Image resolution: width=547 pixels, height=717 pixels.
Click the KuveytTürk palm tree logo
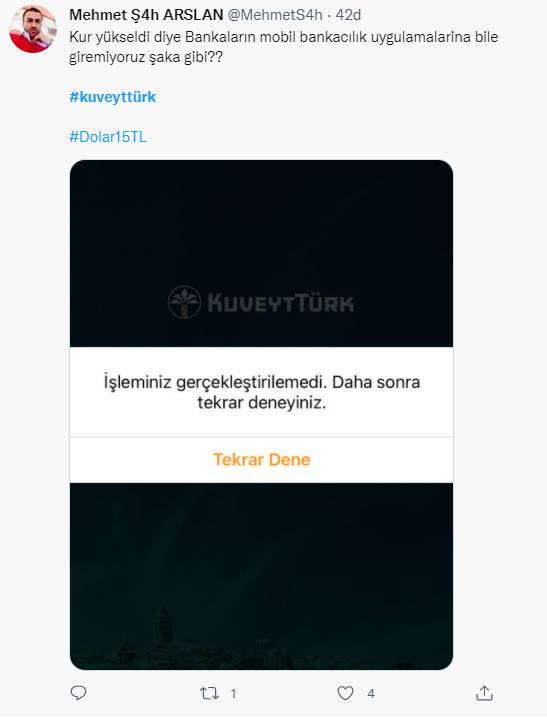click(x=184, y=302)
